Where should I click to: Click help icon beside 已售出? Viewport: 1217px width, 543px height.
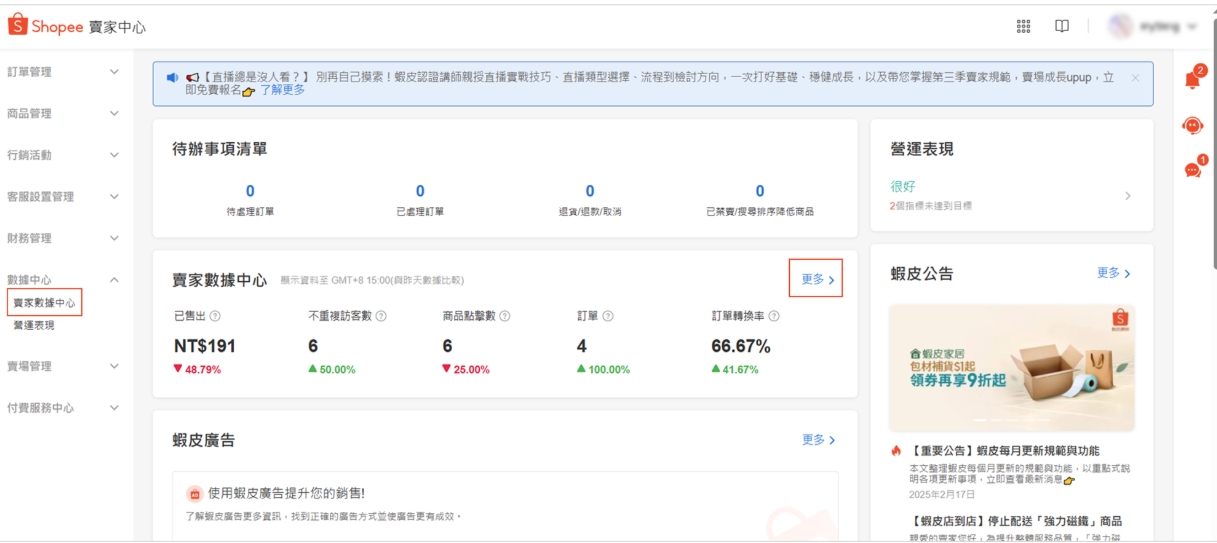click(x=215, y=316)
